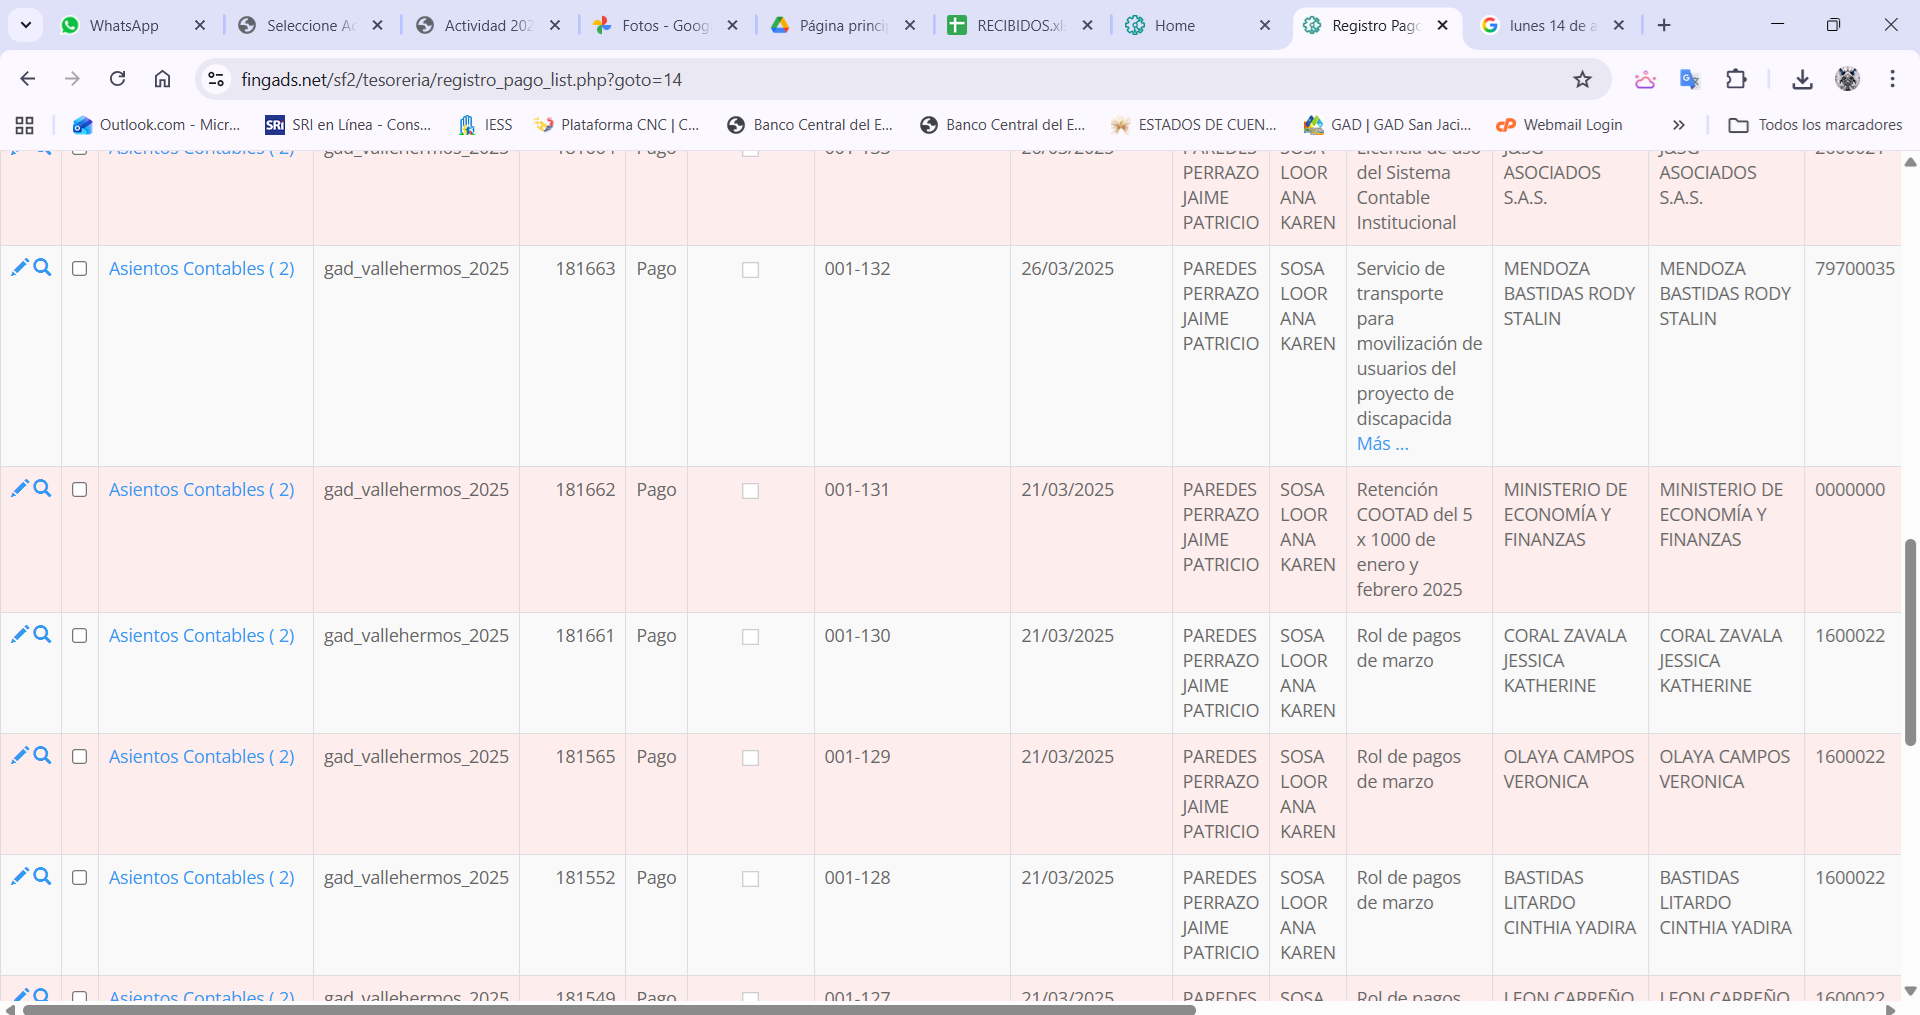Tick the row checkbox for record 181661
The height and width of the screenshot is (1015, 1920).
pos(80,636)
